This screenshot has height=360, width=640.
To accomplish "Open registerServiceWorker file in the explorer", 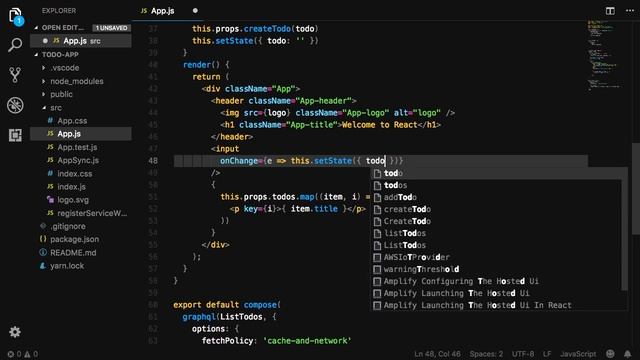I will pyautogui.click(x=81, y=213).
